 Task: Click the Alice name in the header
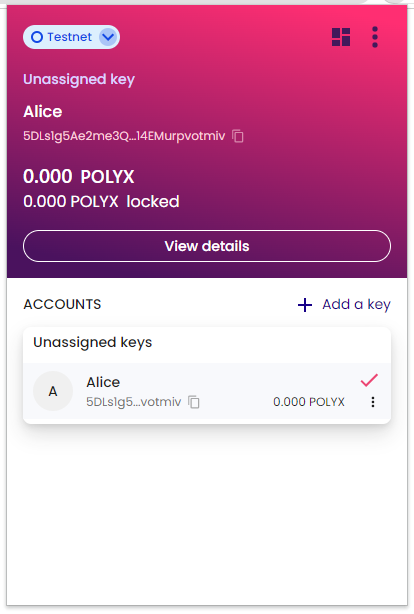click(x=43, y=112)
